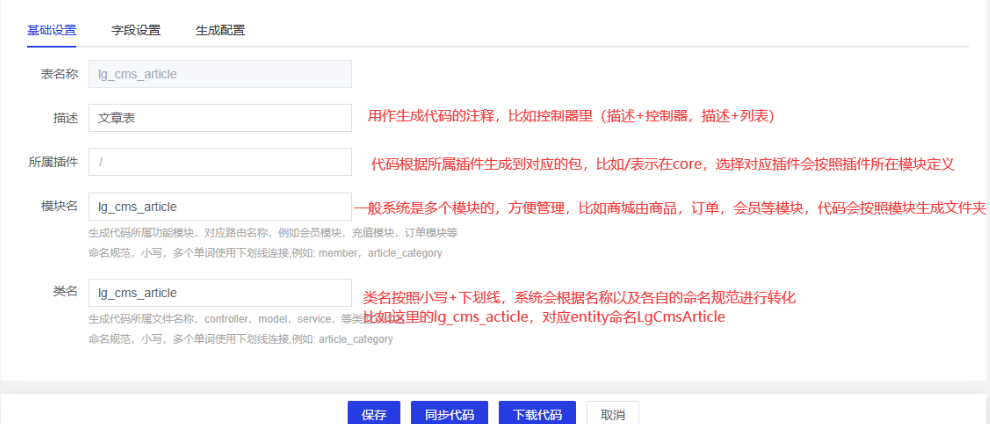
Task: Click the 模块名 hint mentioning member, article_category
Action: [264, 253]
